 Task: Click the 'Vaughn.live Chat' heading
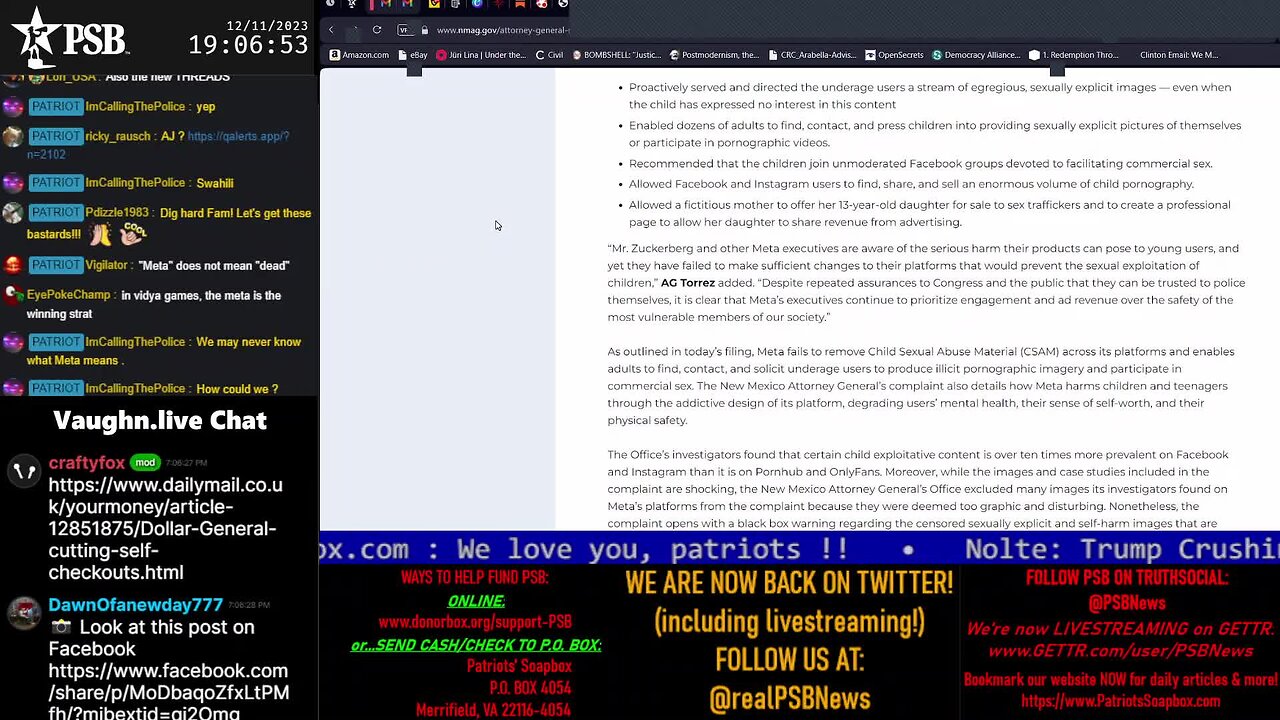160,421
